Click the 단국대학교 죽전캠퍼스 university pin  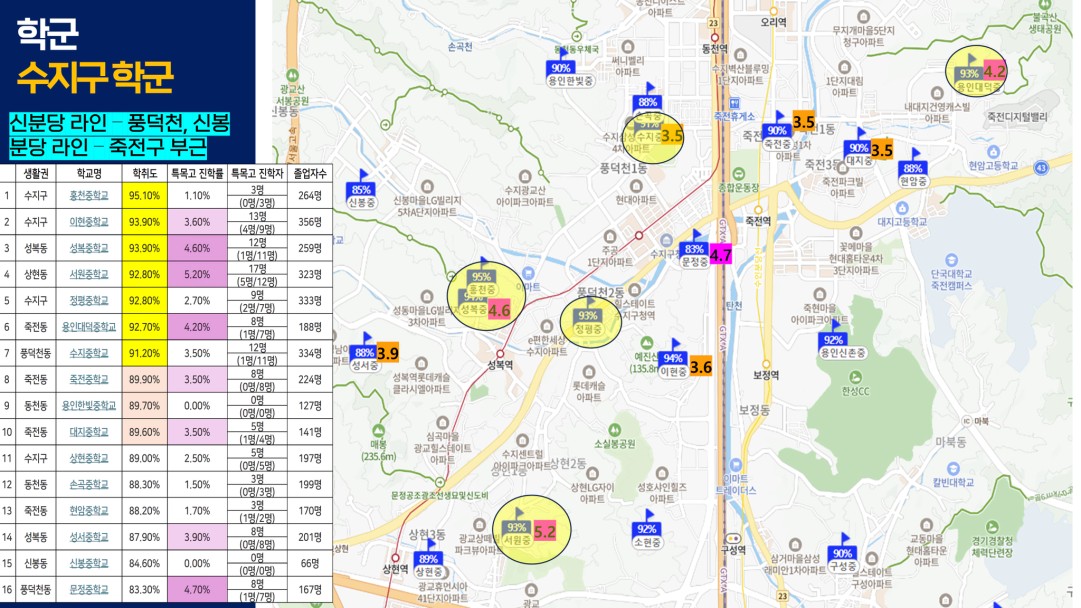tap(951, 261)
